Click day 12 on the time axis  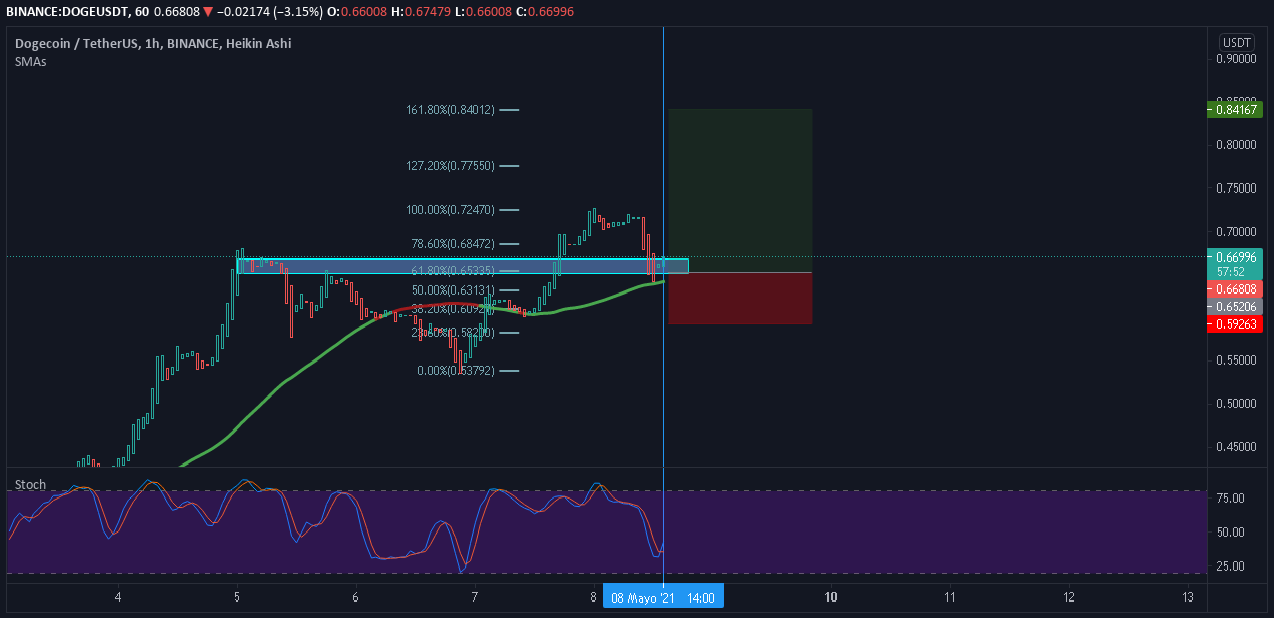tap(1069, 598)
